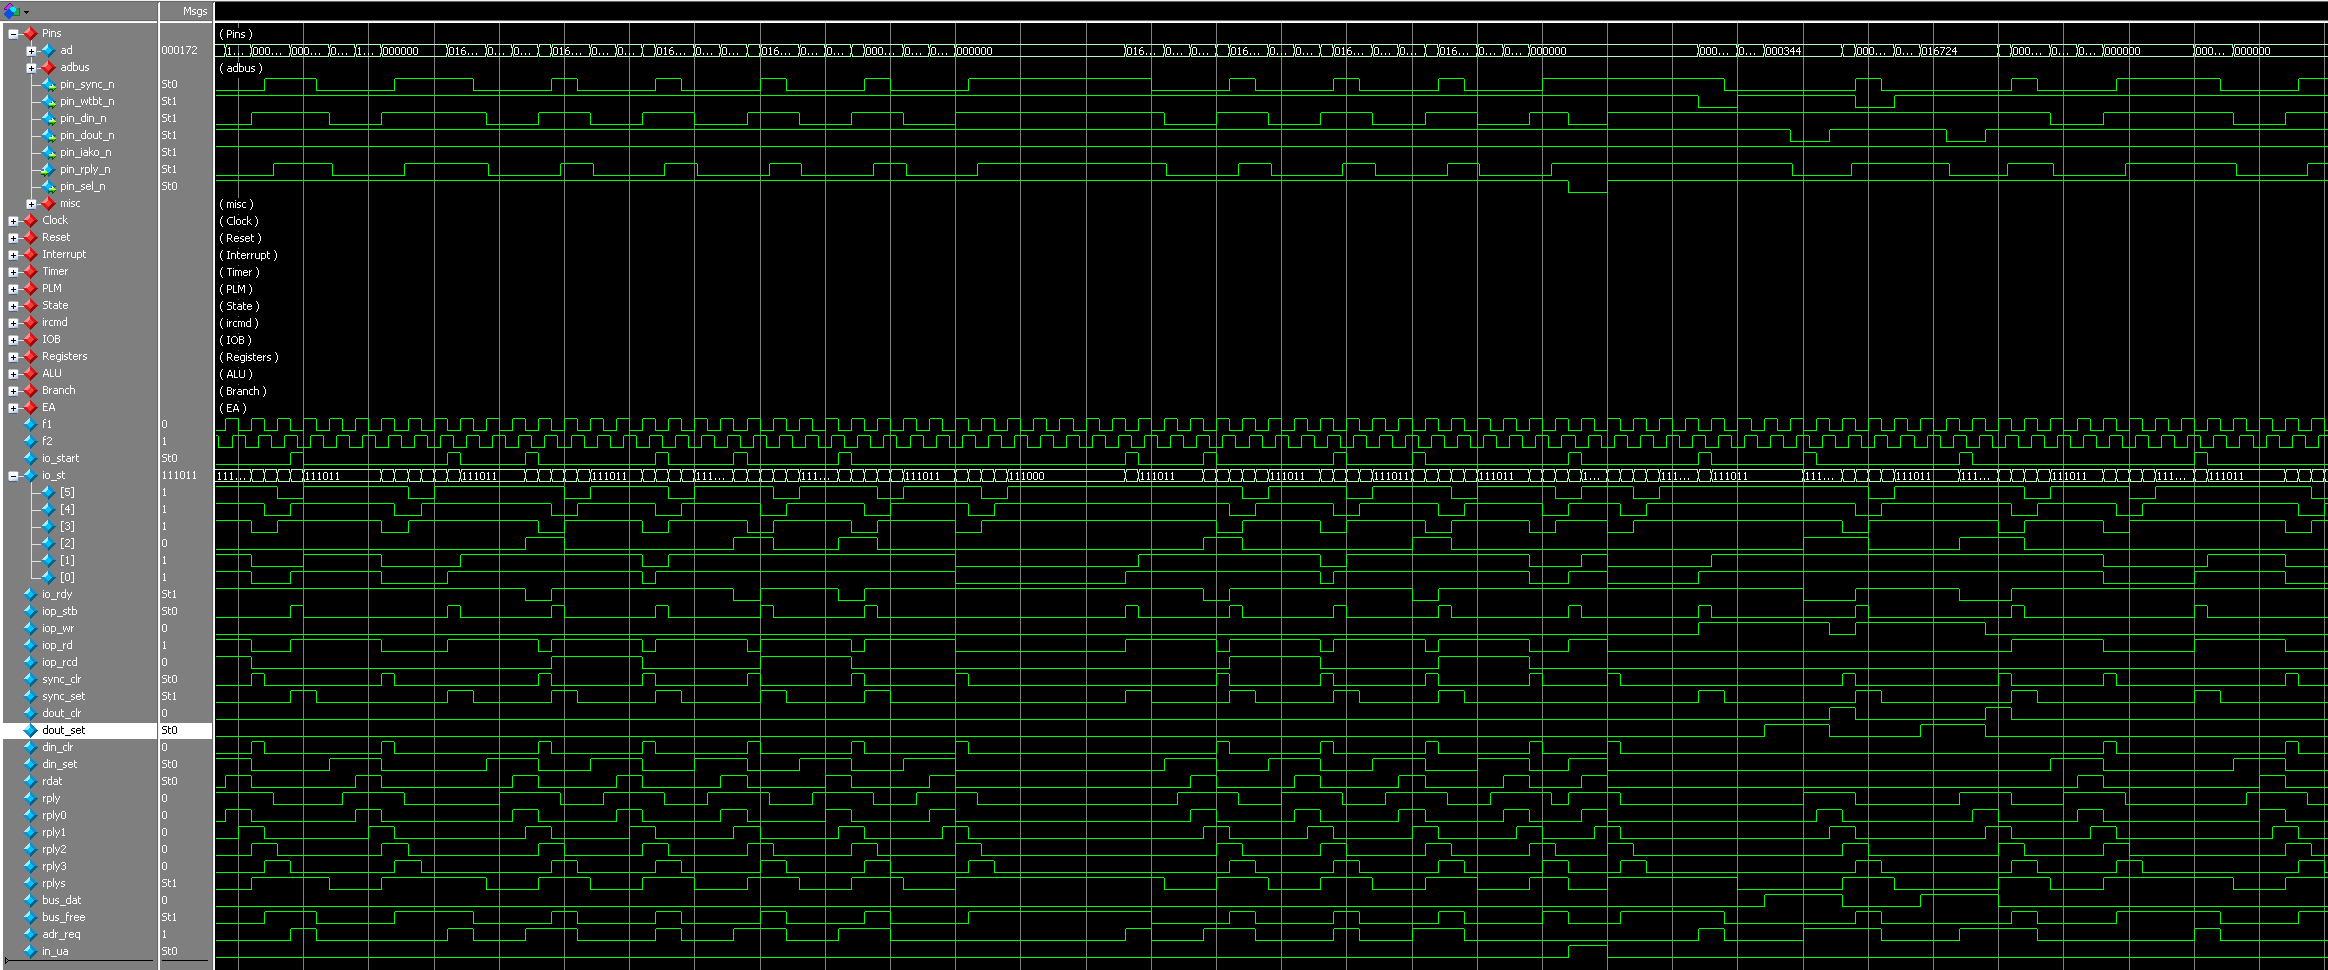Click the Msgs column header
The image size is (2328, 970).
pos(195,11)
